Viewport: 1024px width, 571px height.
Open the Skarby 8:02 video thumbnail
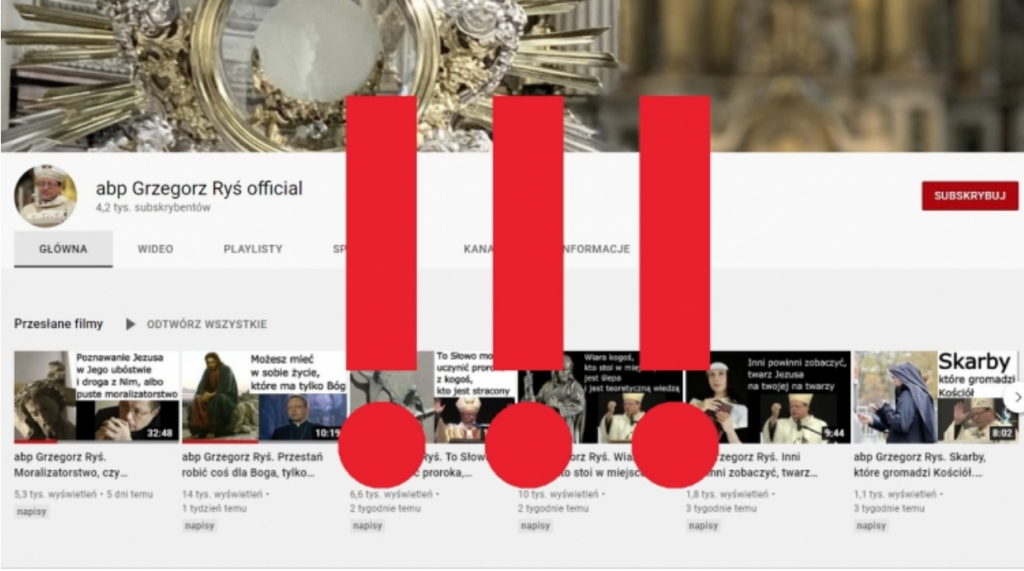(x=936, y=397)
